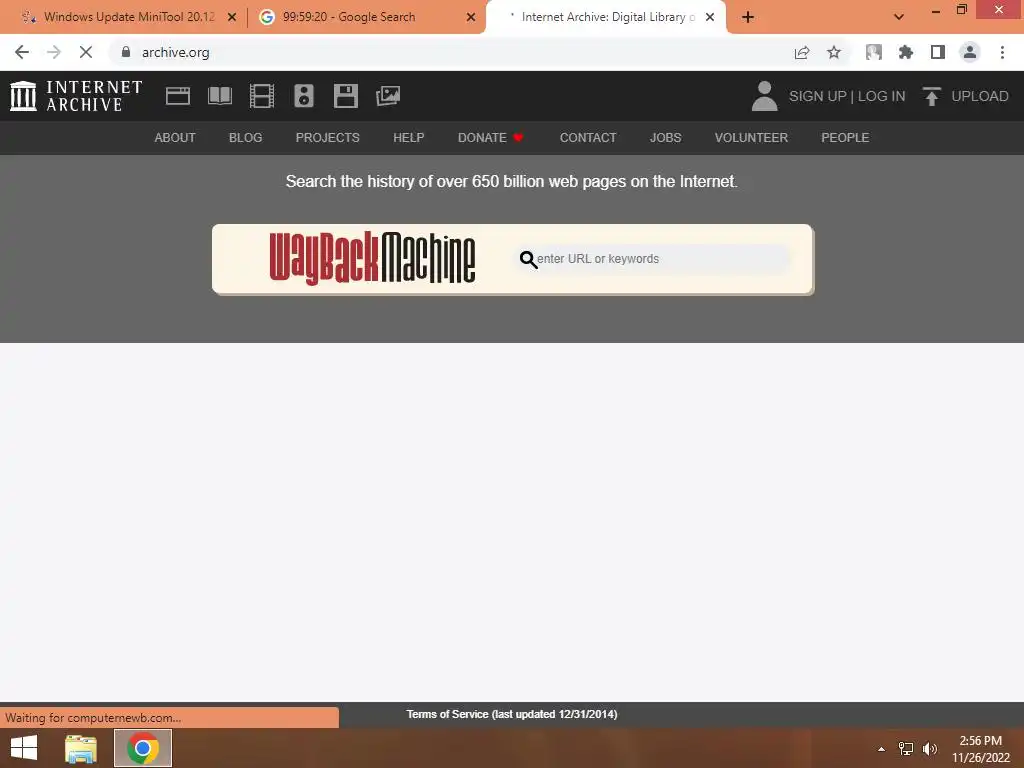Open the browser side panel icon
This screenshot has height=768, width=1024.
(x=938, y=52)
